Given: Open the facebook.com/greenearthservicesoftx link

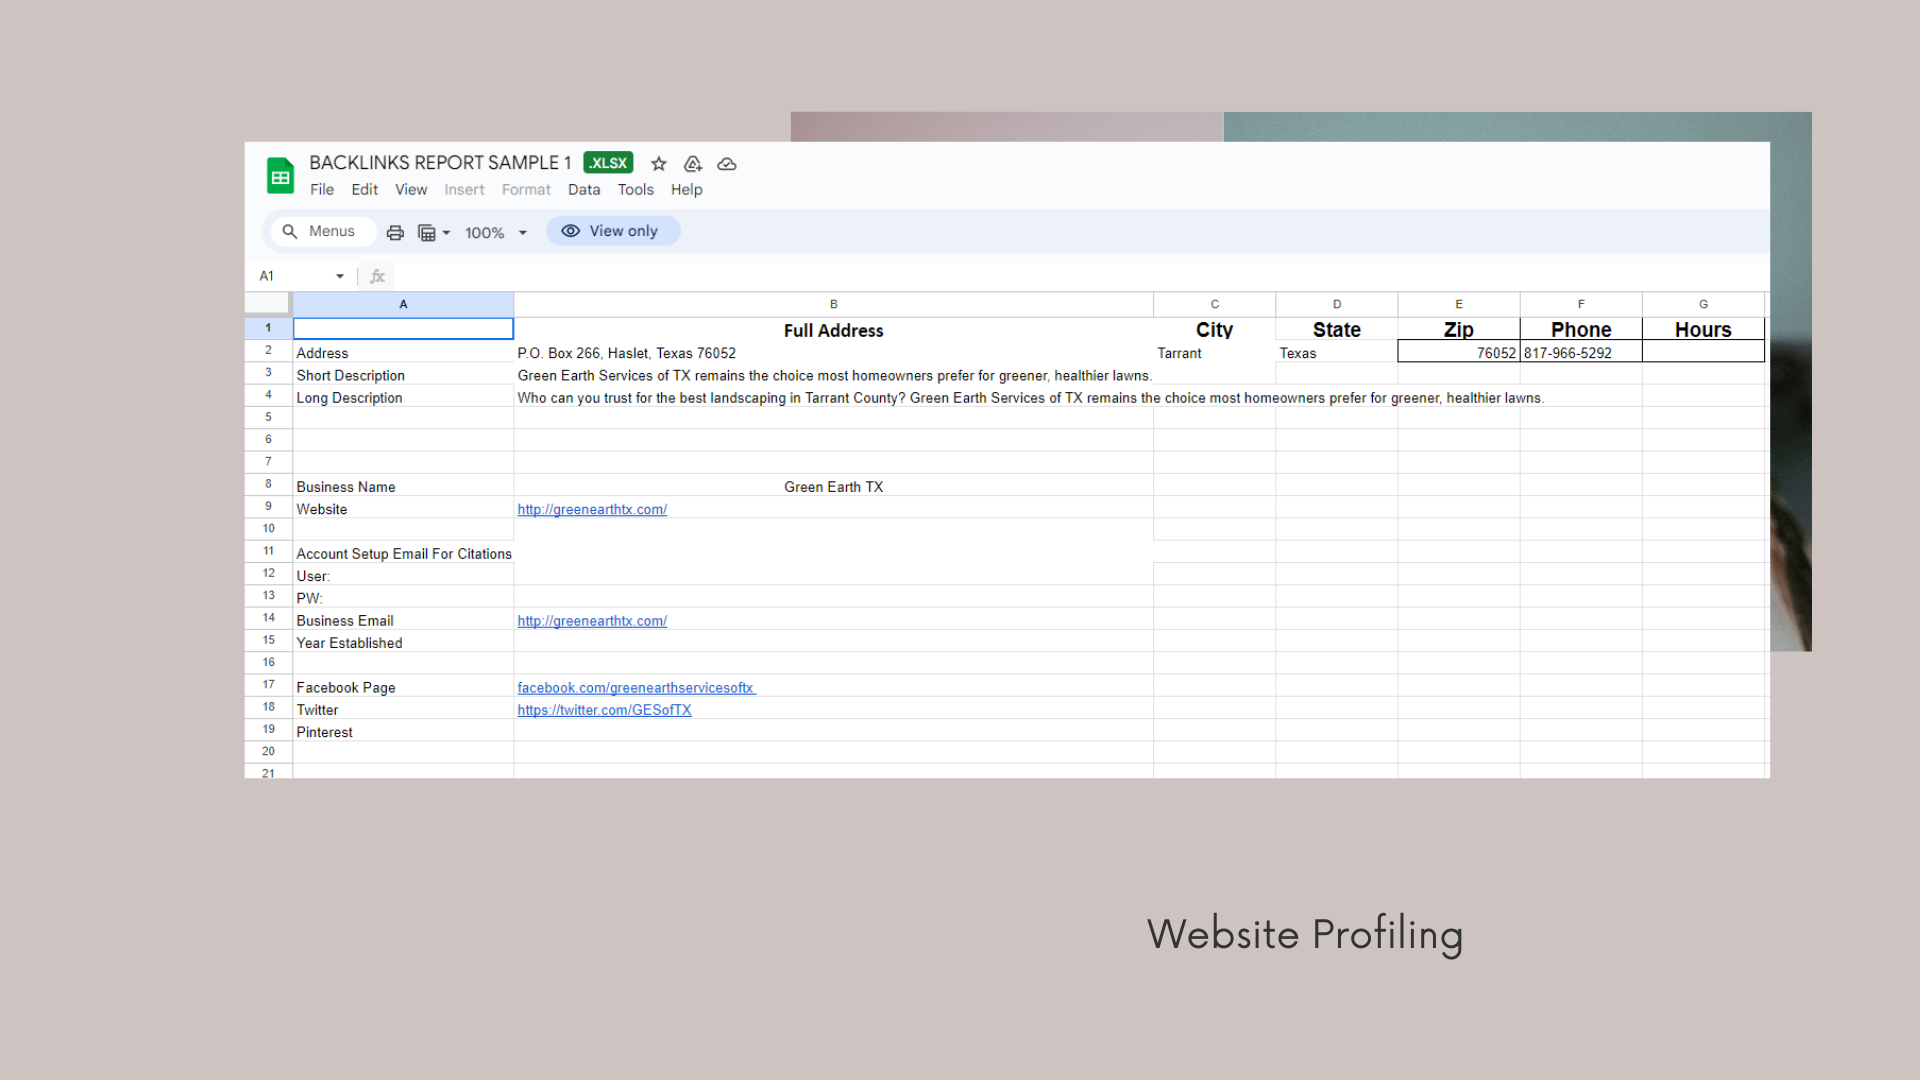Looking at the screenshot, I should (x=636, y=688).
